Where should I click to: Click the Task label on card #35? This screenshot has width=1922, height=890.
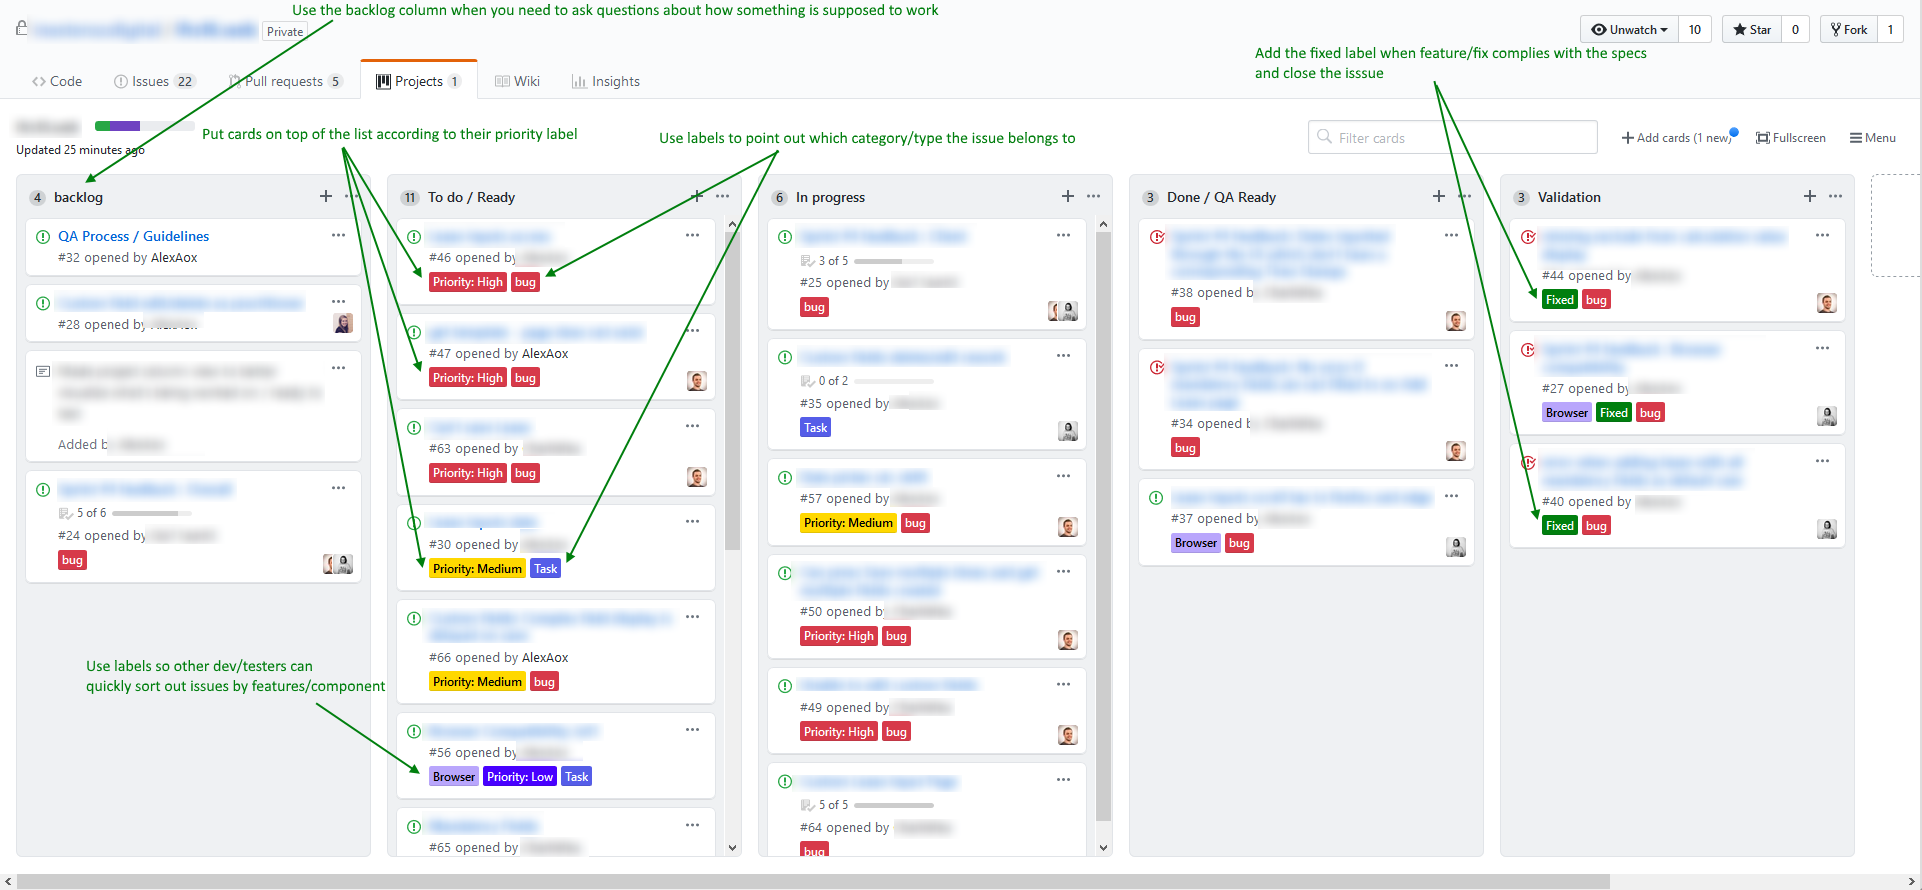(x=816, y=428)
